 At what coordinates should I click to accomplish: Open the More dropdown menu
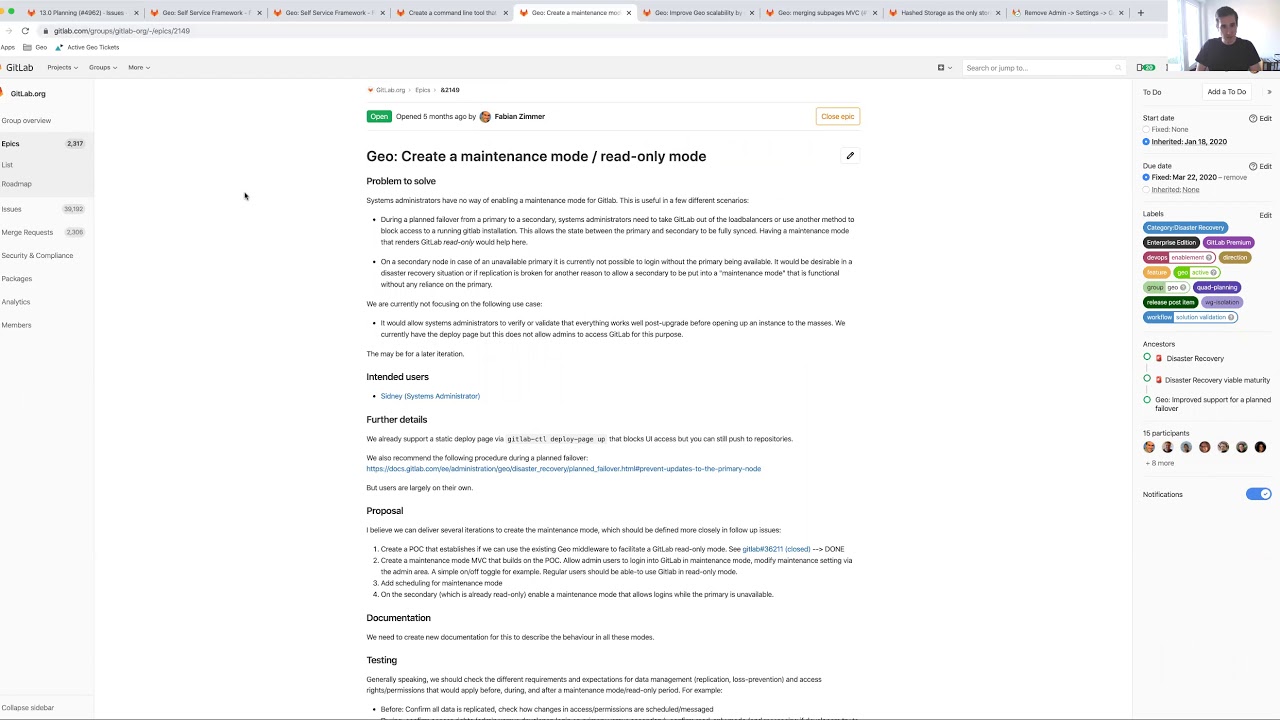[x=138, y=68]
